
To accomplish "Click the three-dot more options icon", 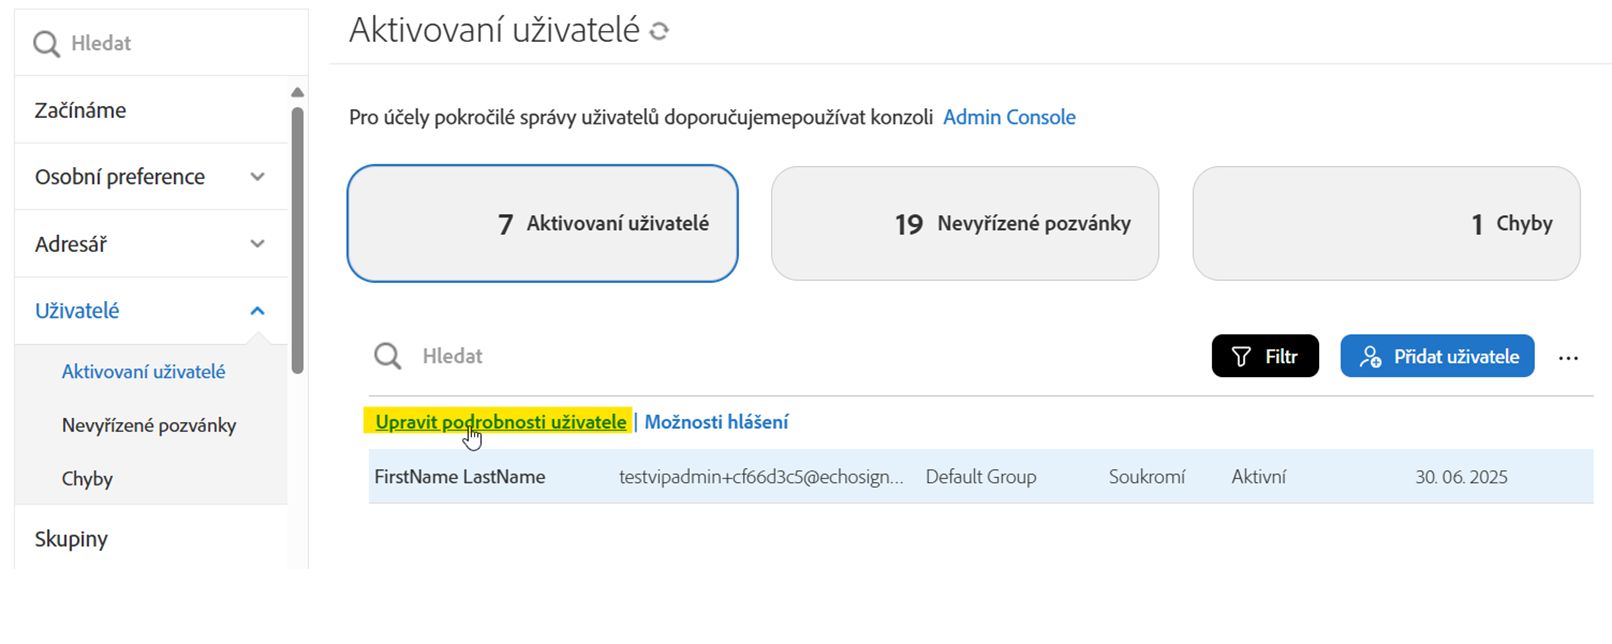I will 1568,357.
